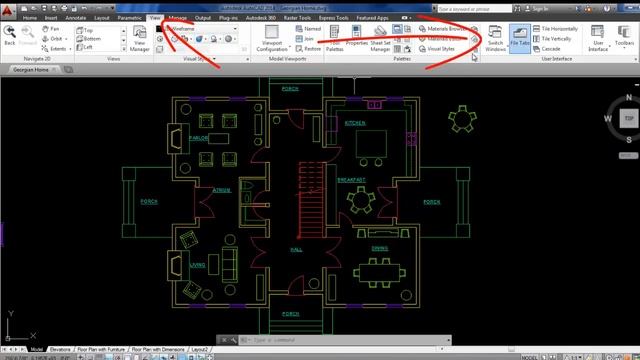This screenshot has height=360, width=640.
Task: Click the PARLOR room label
Action: click(x=198, y=138)
